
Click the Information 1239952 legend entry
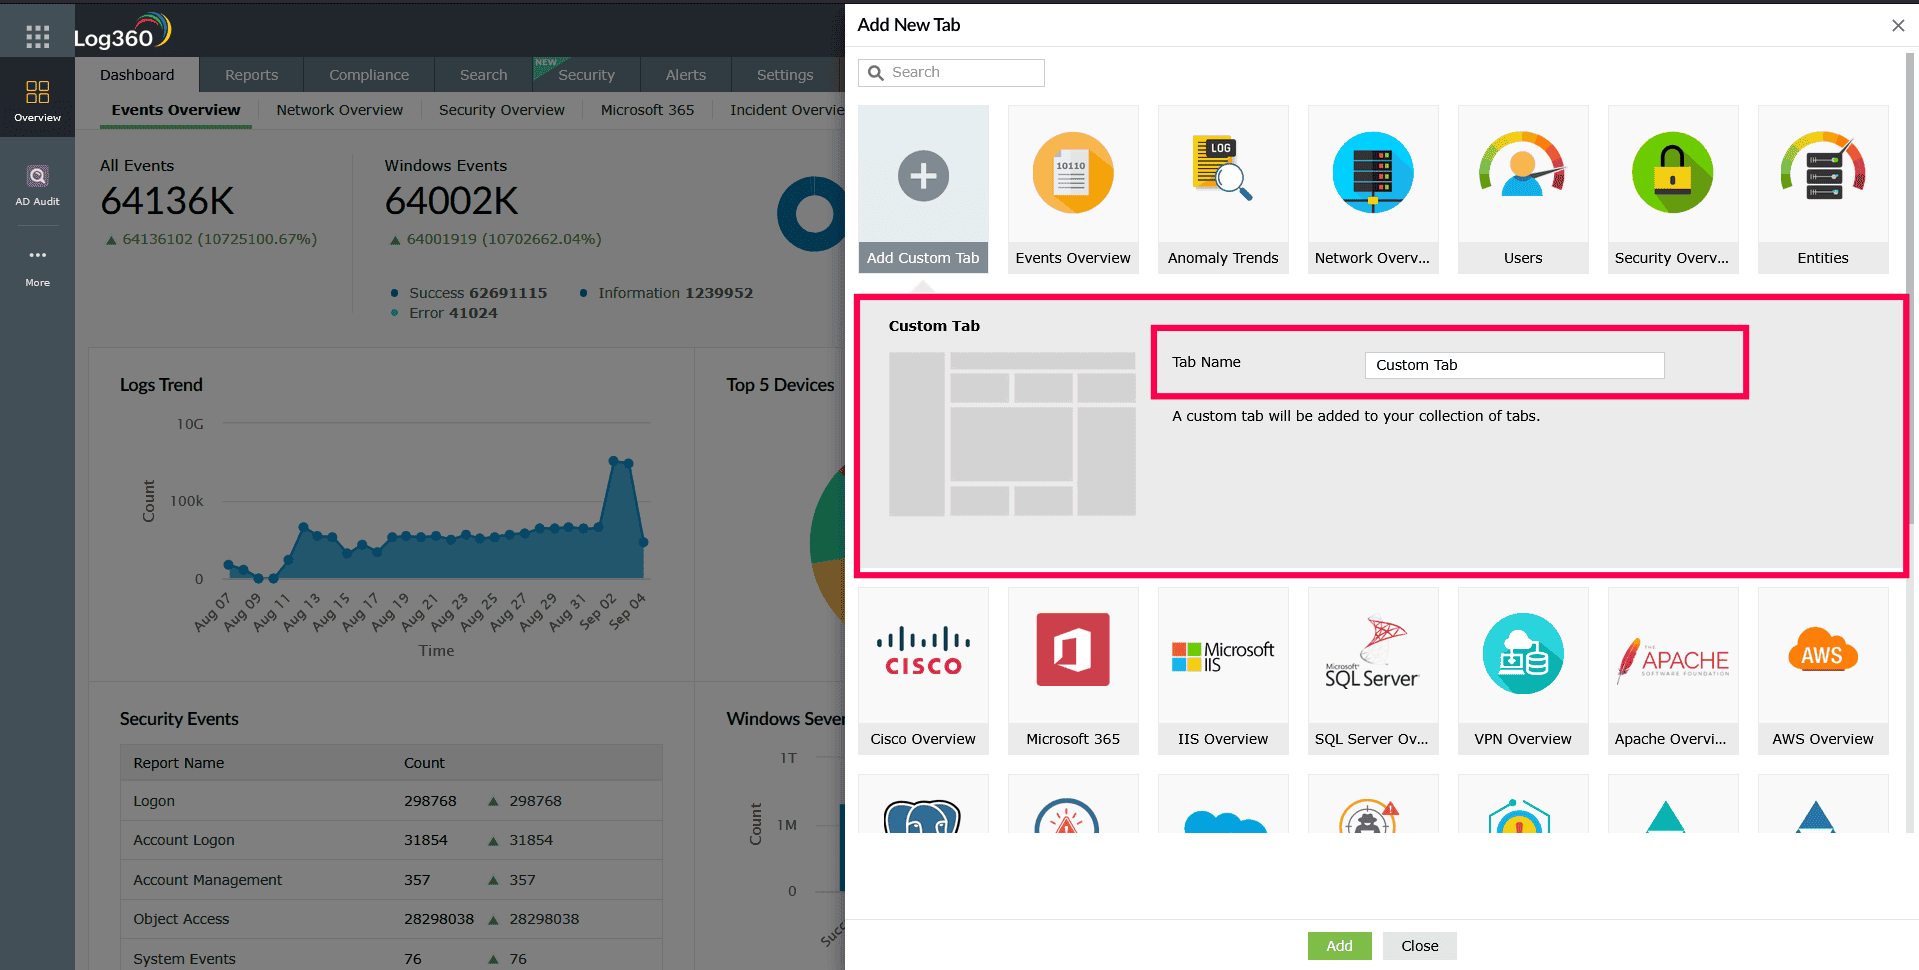(667, 293)
